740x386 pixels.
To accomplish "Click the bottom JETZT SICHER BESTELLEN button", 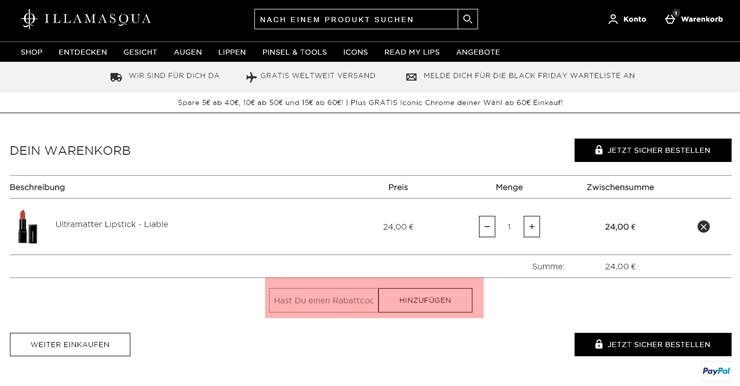I will pyautogui.click(x=653, y=344).
